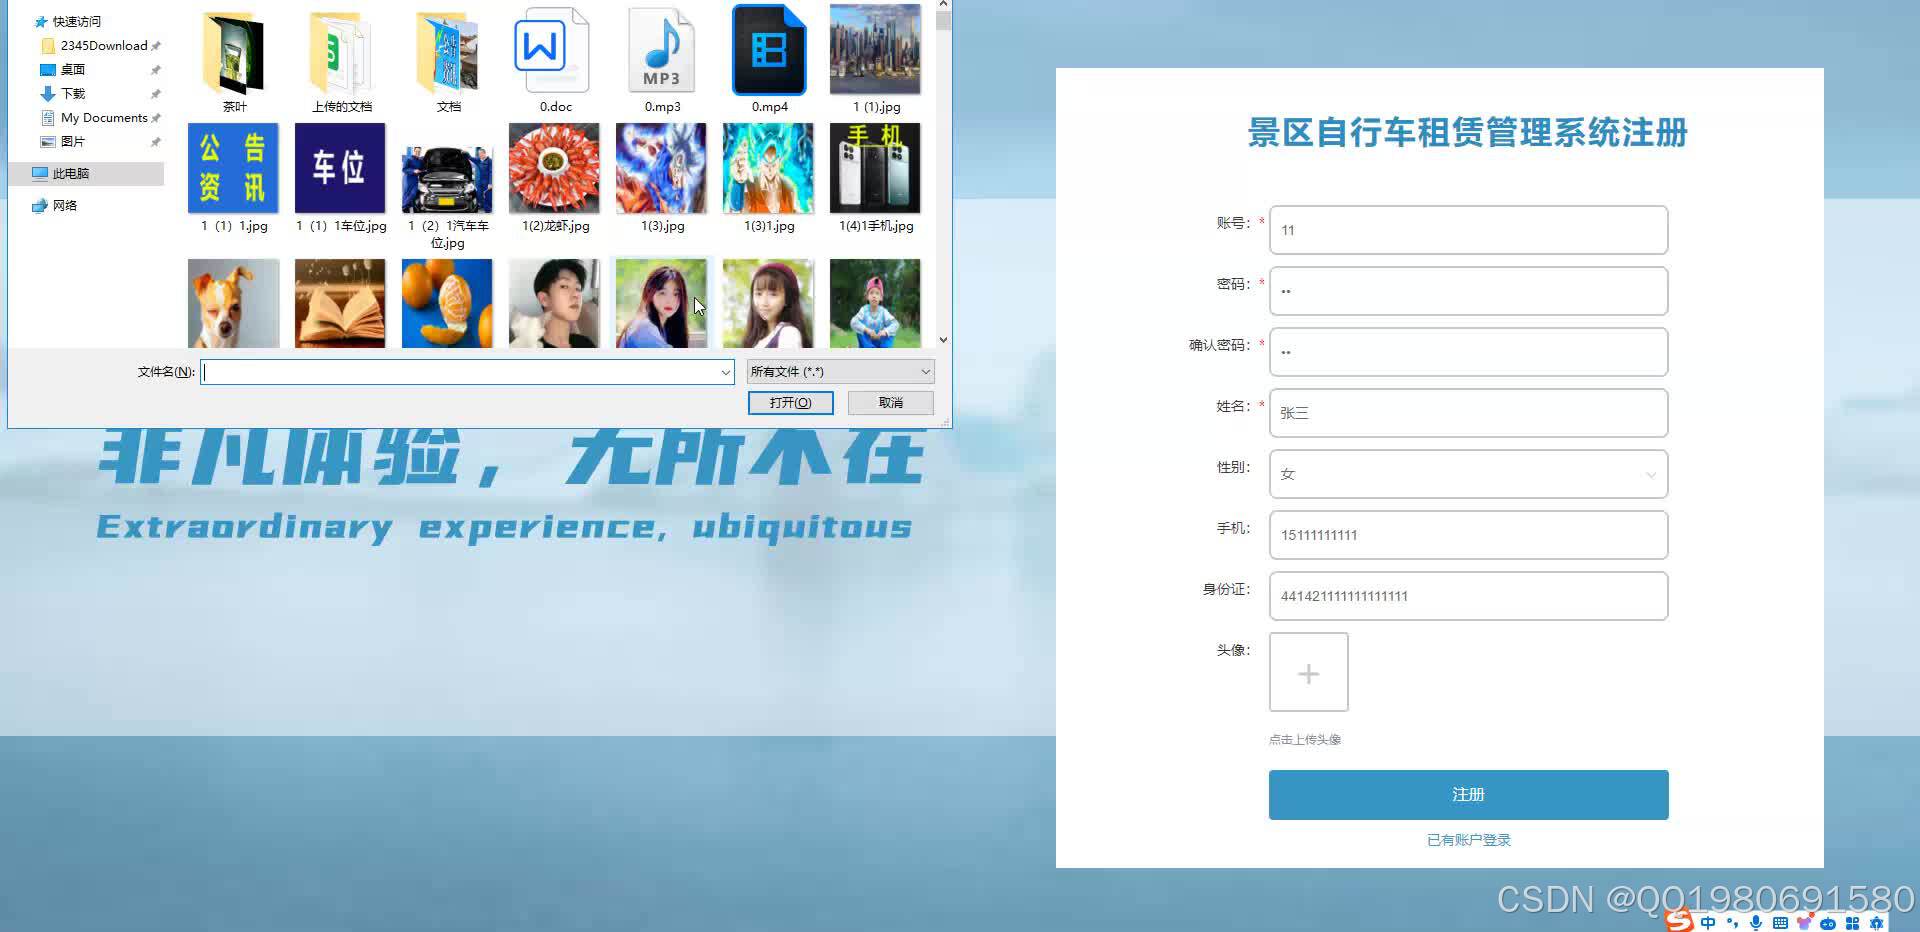
Task: Click the 已有账户登录 login link
Action: point(1467,840)
